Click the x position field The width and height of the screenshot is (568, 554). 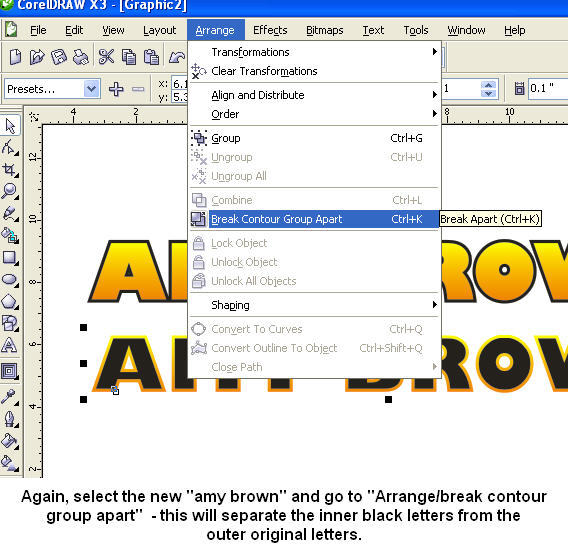click(x=179, y=84)
